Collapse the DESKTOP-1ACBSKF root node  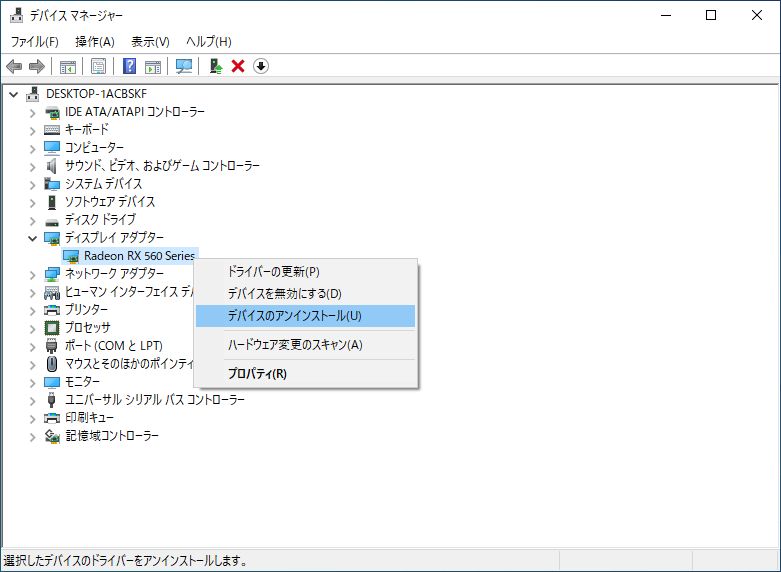(x=13, y=94)
